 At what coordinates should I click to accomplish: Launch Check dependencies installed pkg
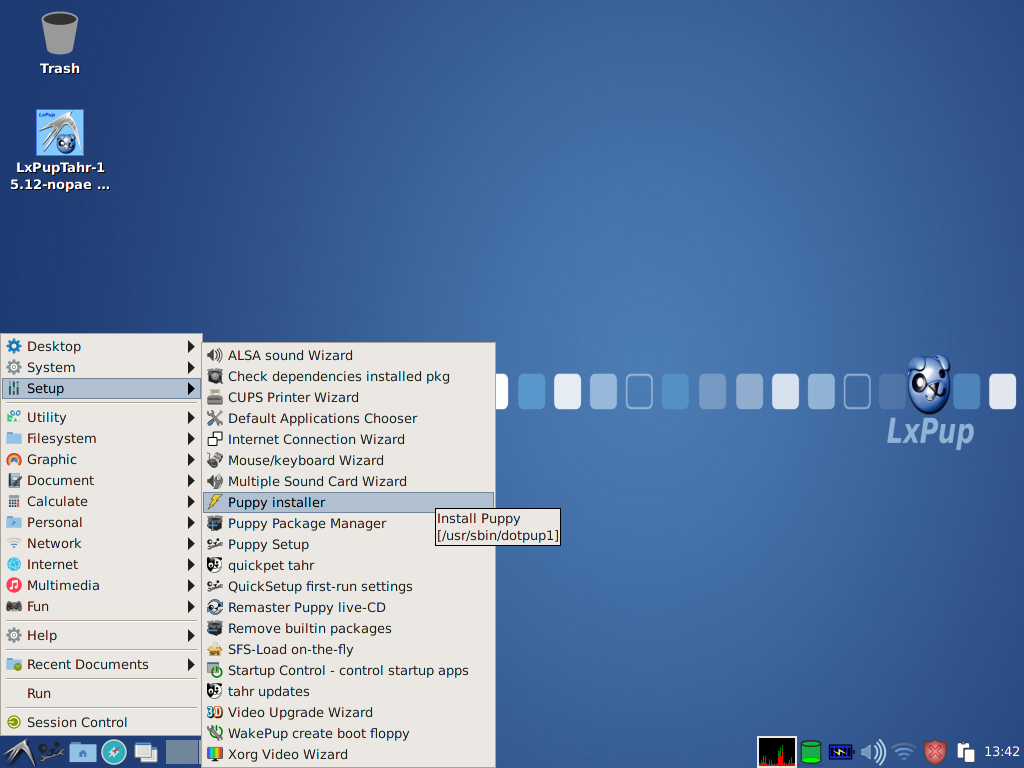[349, 376]
